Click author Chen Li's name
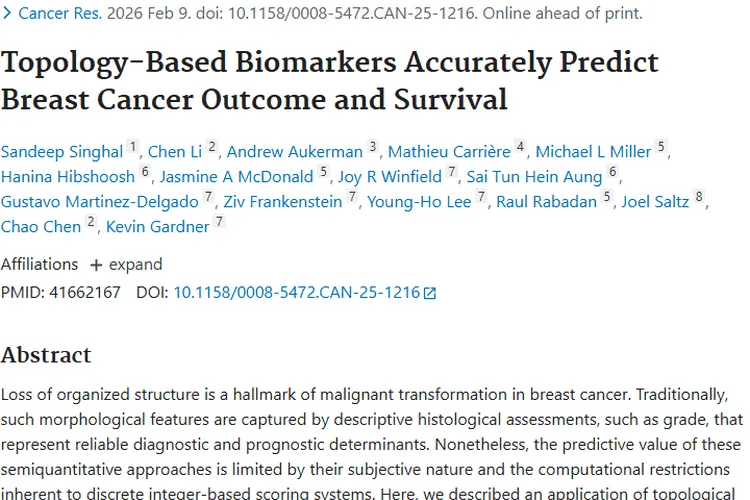Screen dimensions: 750x500 (x=174, y=152)
